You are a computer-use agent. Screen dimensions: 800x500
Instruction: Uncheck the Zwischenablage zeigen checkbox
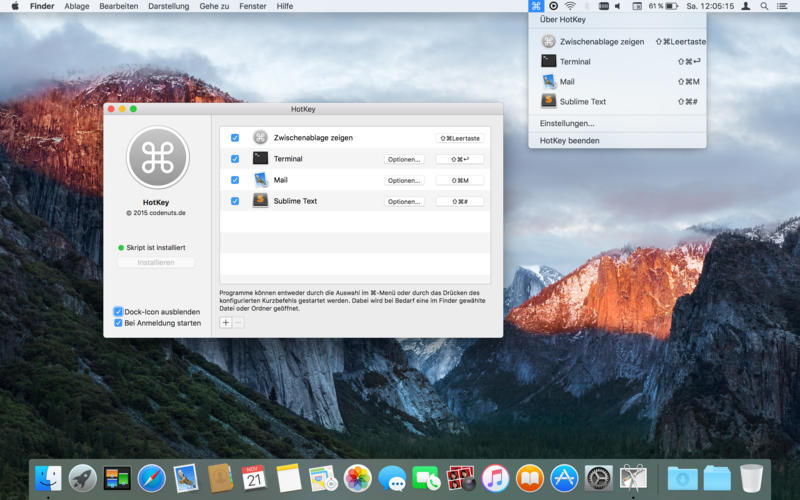click(x=235, y=138)
